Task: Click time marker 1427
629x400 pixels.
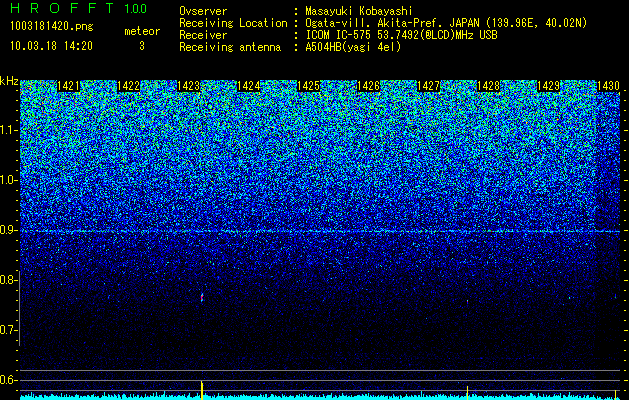Action: (428, 86)
